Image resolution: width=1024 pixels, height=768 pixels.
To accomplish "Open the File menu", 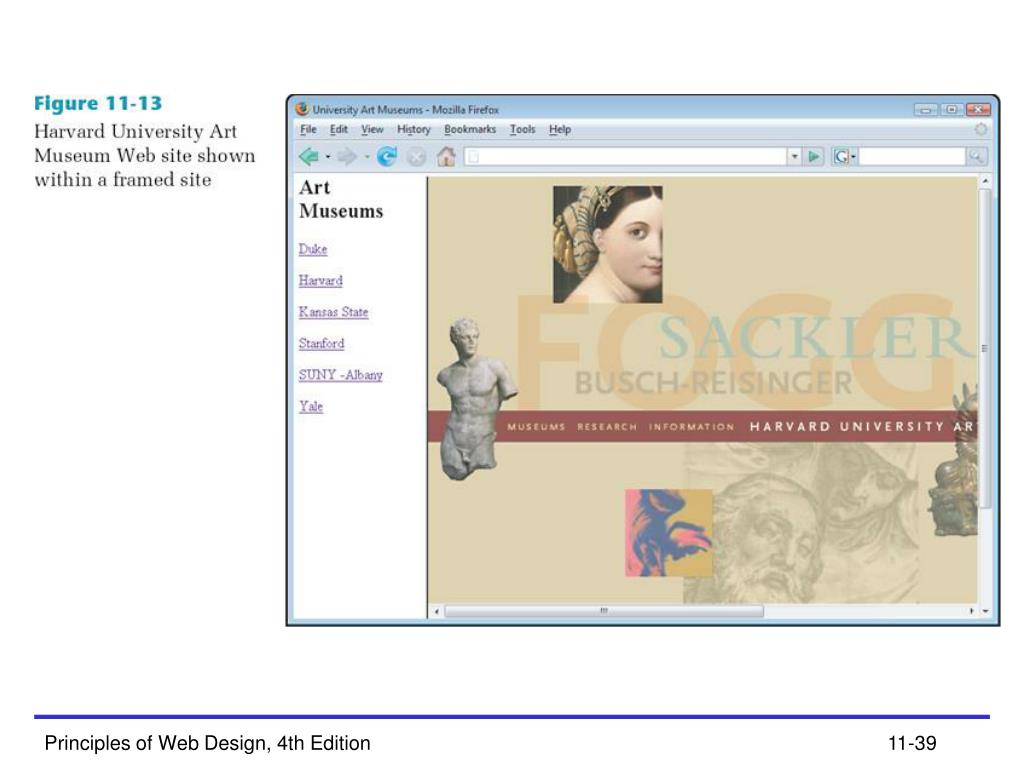I will (308, 129).
